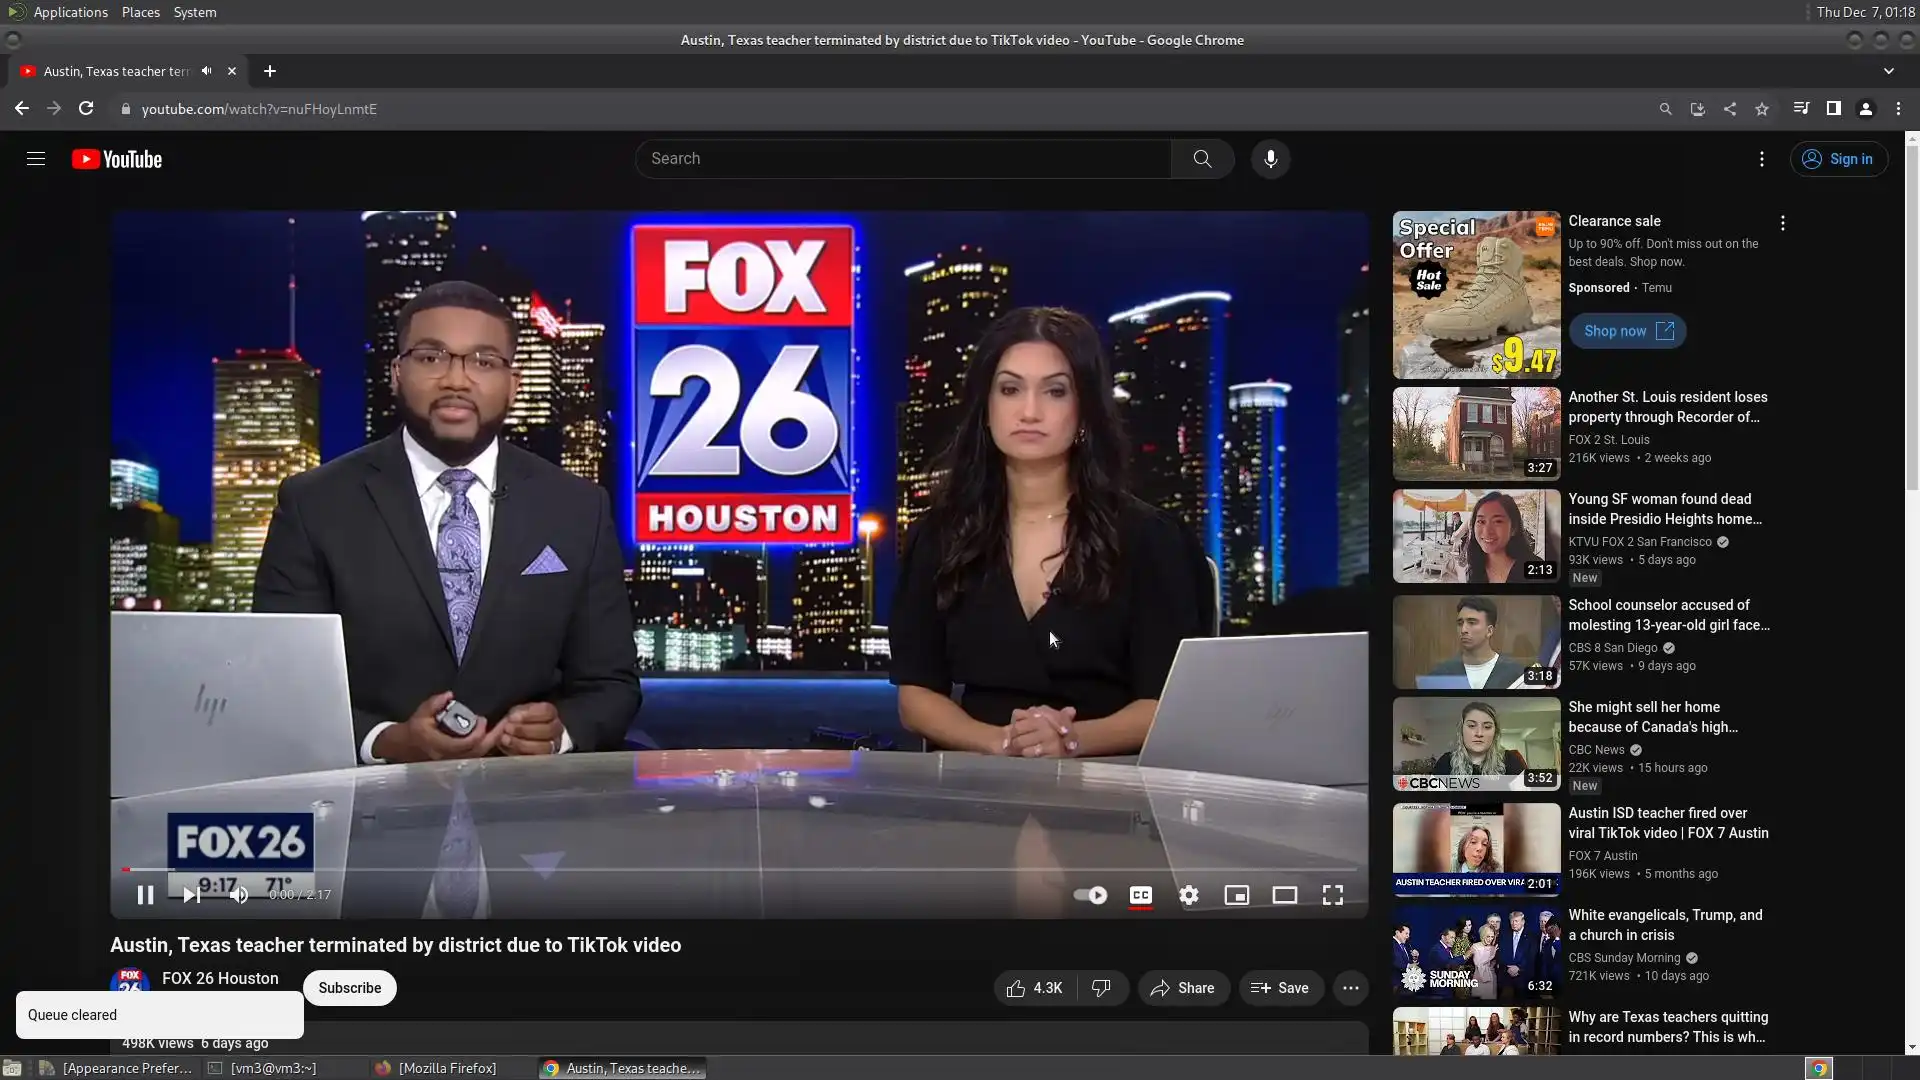
Task: Search with your voice microphone
Action: (1270, 159)
